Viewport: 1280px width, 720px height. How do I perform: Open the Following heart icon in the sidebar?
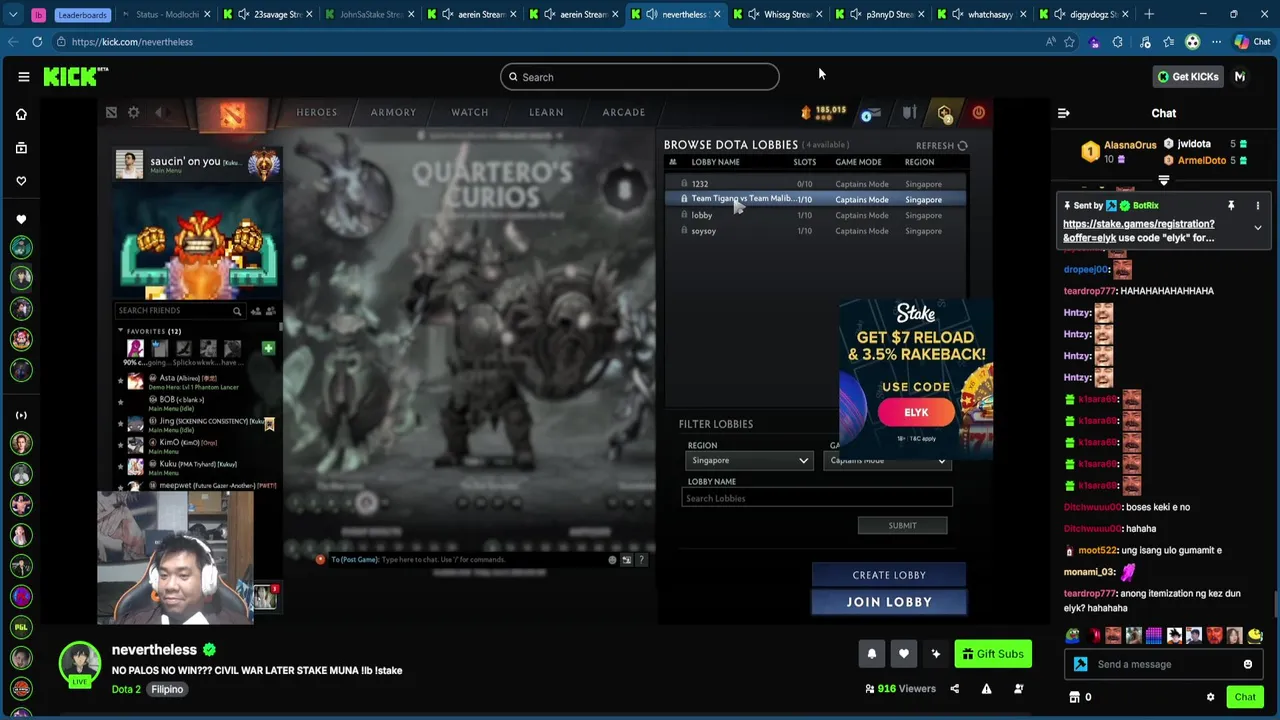click(21, 181)
